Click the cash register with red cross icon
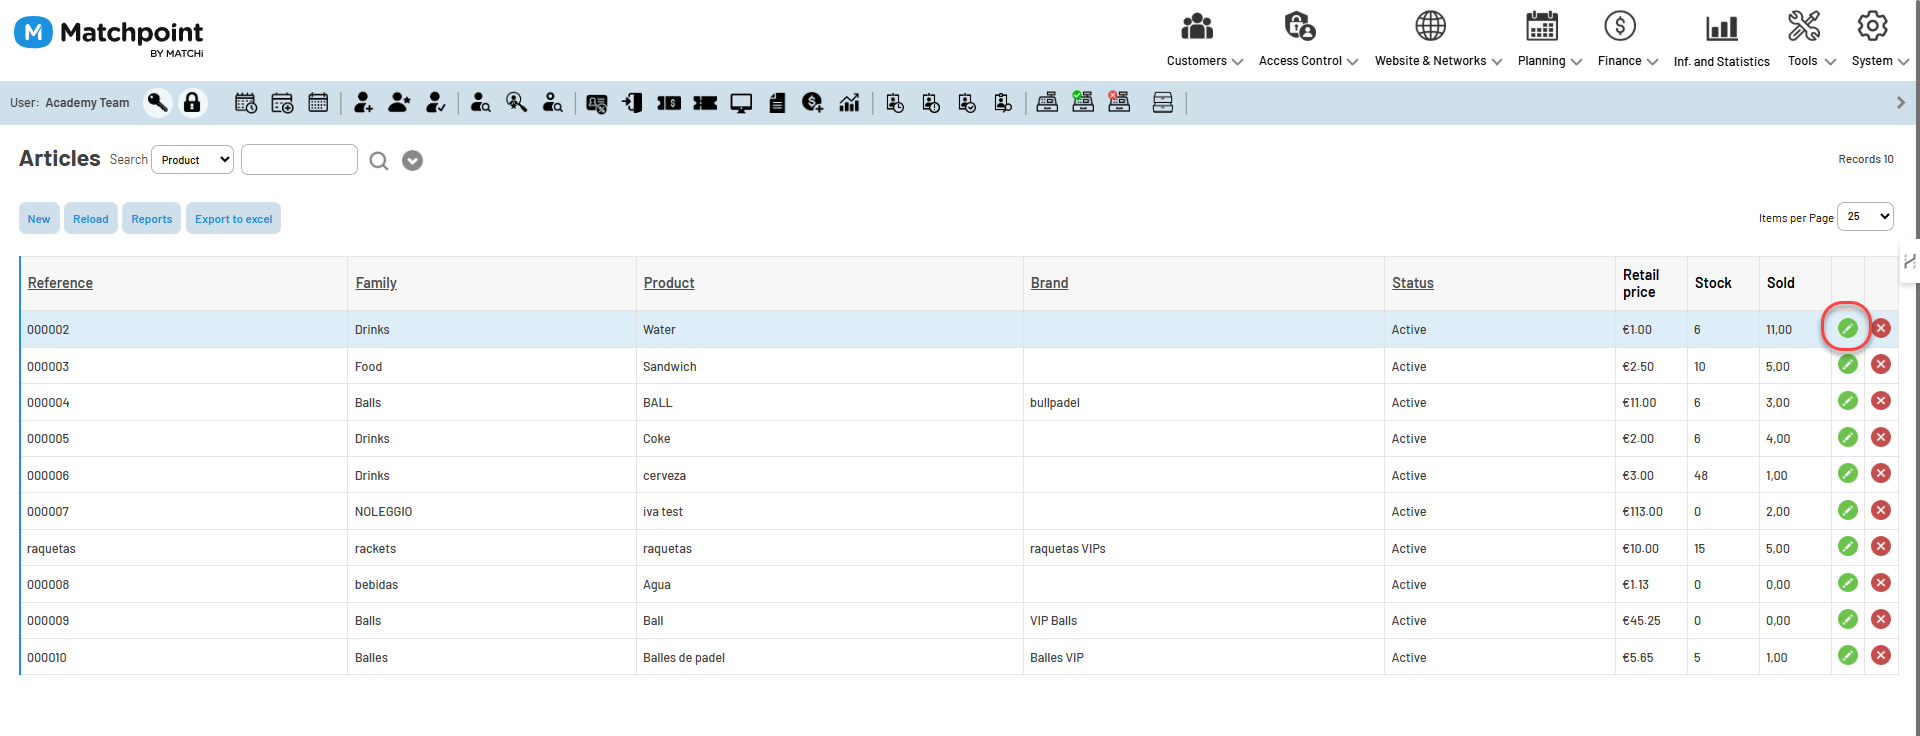Viewport: 1920px width, 736px height. (x=1119, y=101)
